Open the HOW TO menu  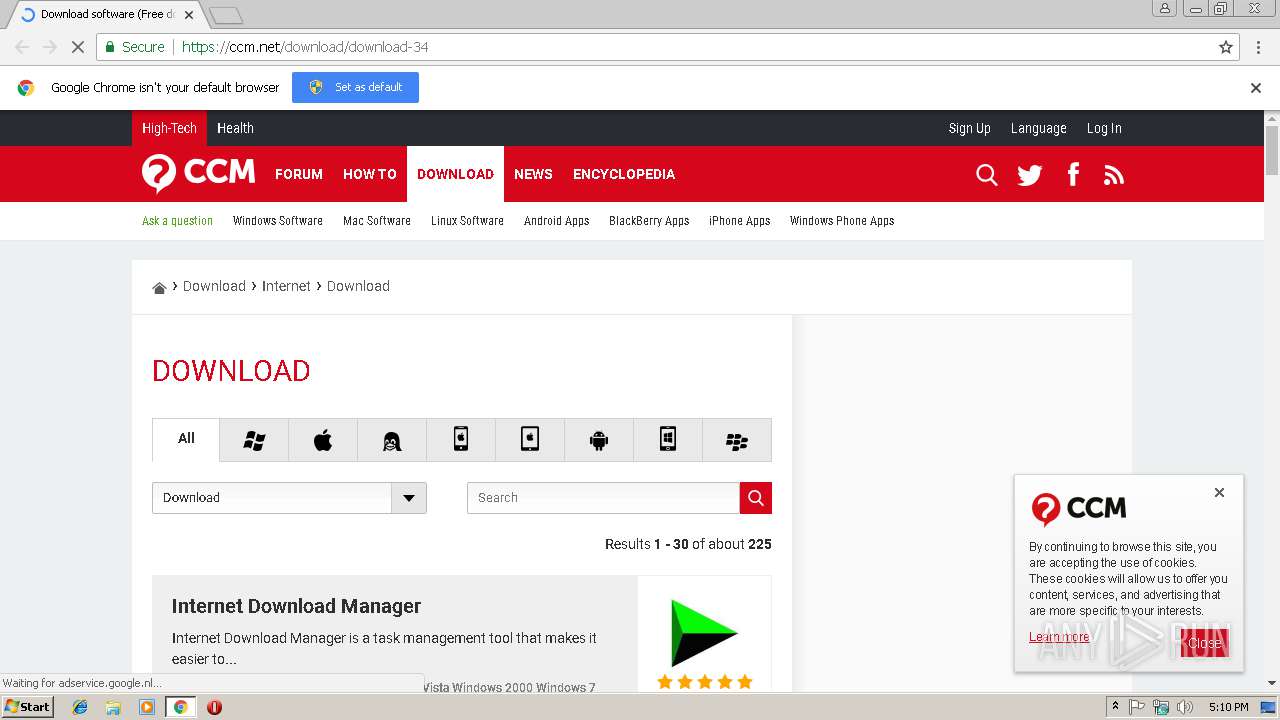(x=370, y=174)
